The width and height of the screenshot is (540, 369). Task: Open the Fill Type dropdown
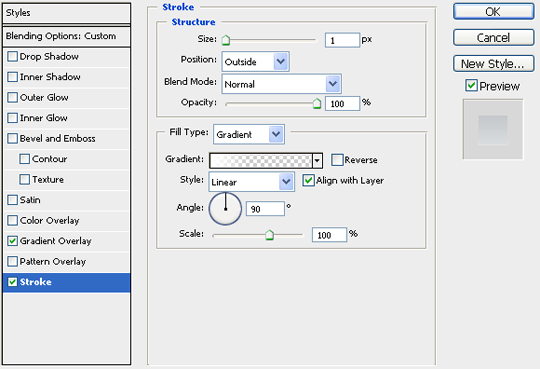pyautogui.click(x=249, y=134)
